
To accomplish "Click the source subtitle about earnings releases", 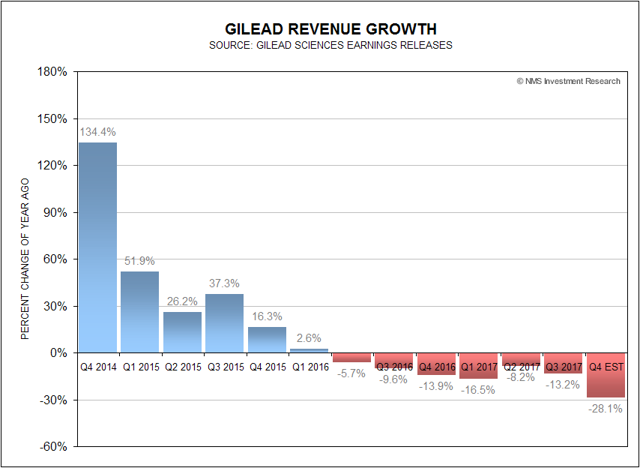I will [331, 45].
